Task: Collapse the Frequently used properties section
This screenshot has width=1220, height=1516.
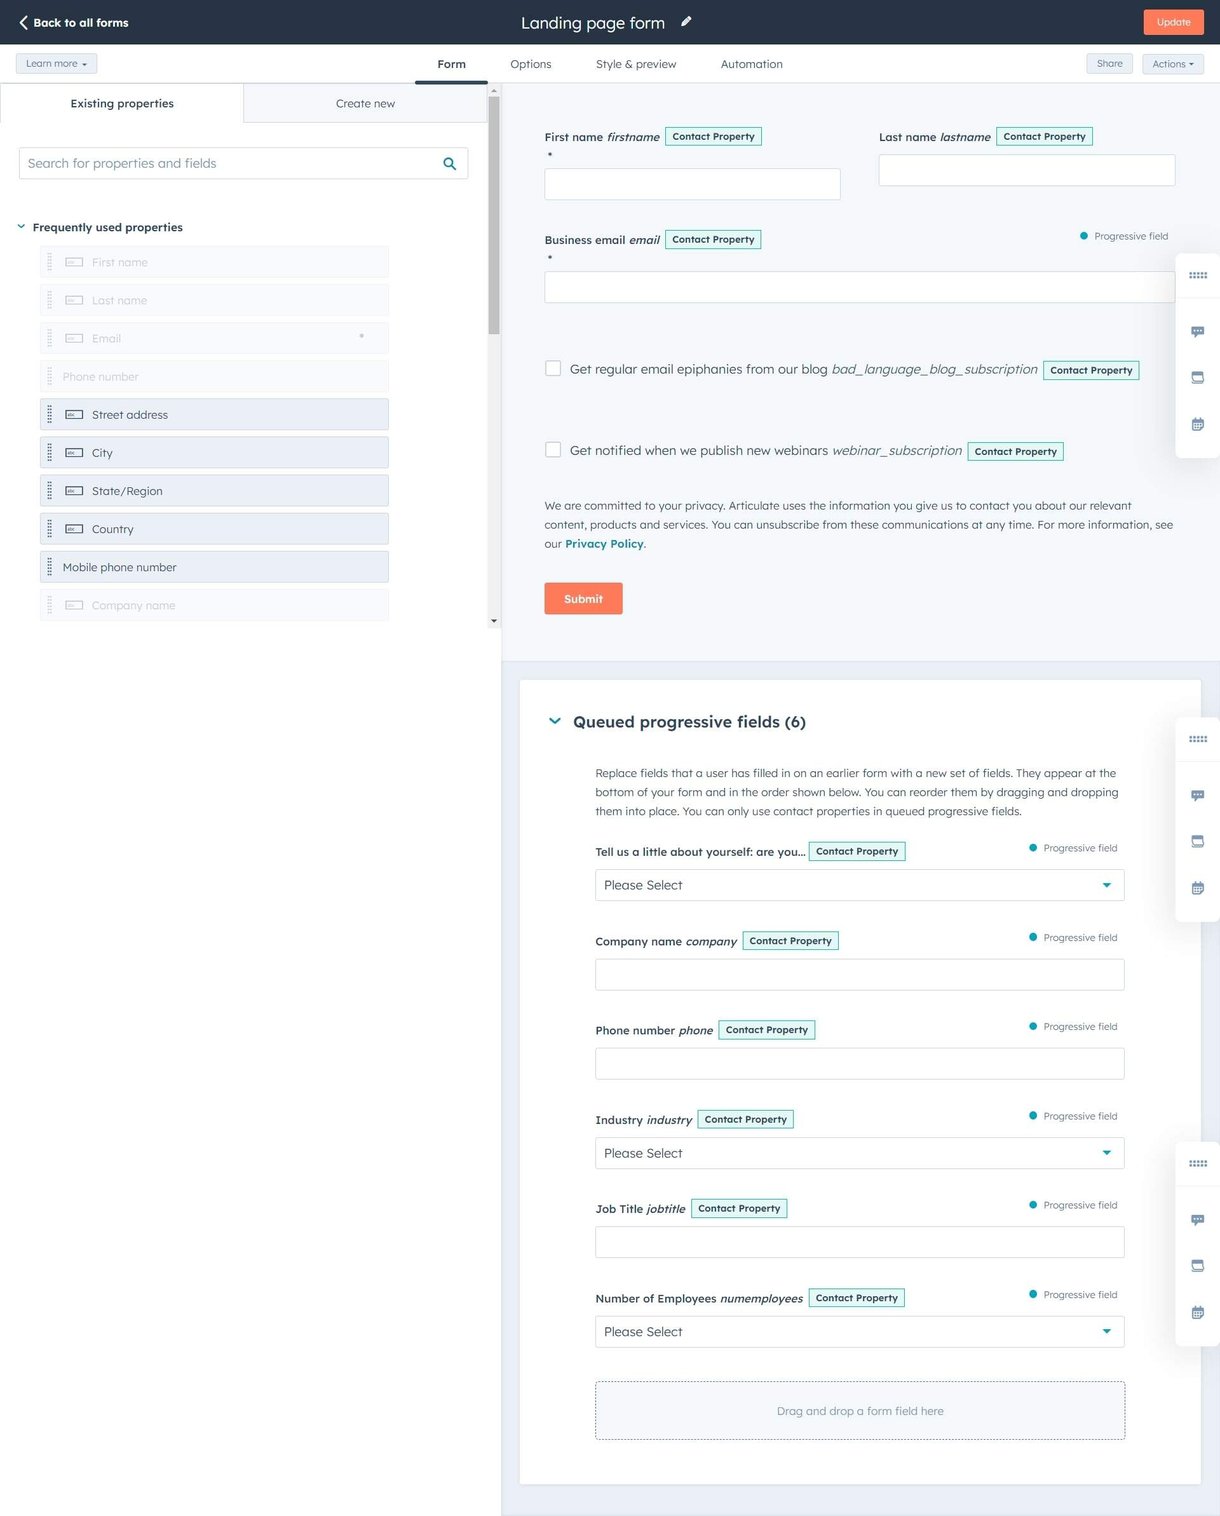Action: [x=21, y=227]
